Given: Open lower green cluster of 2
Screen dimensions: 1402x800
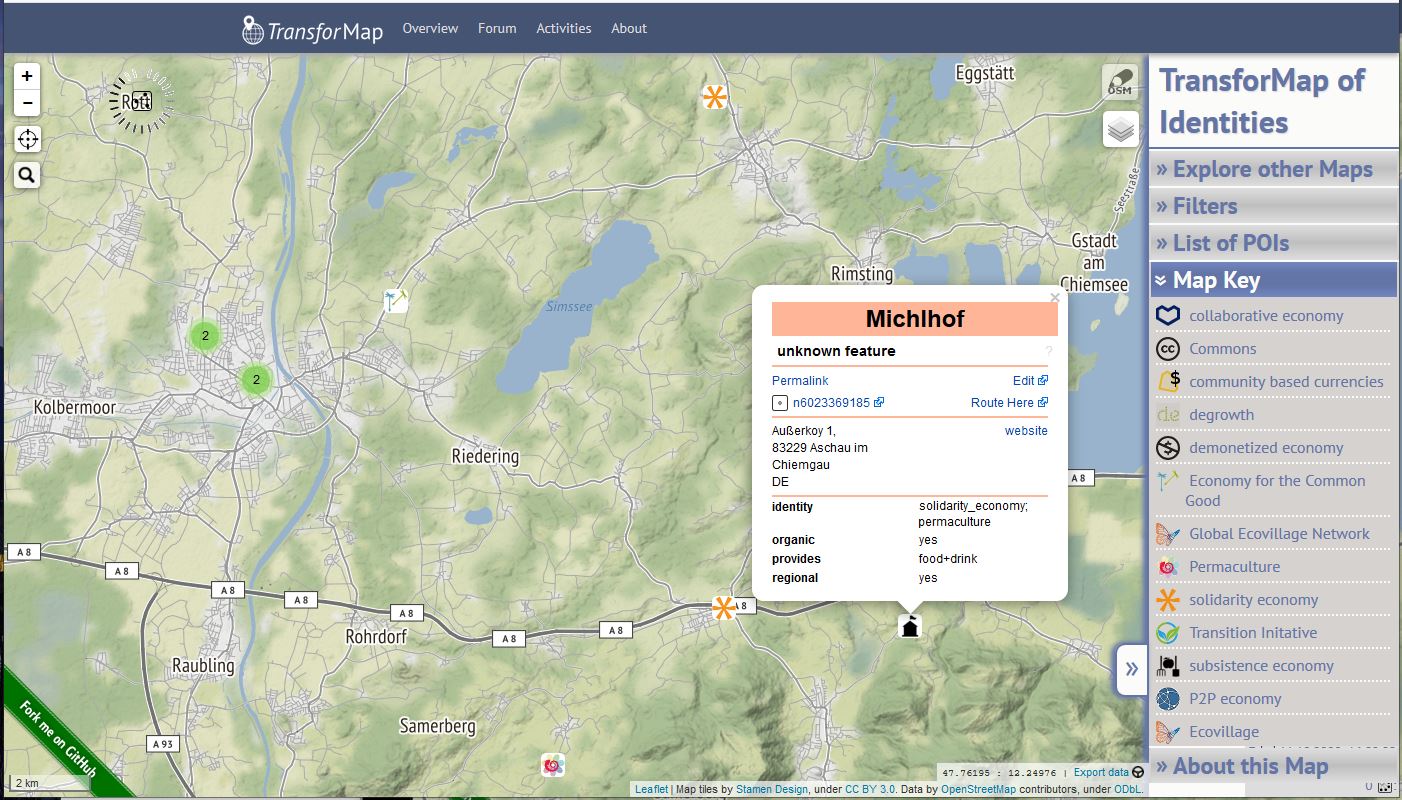Looking at the screenshot, I should click(x=256, y=380).
